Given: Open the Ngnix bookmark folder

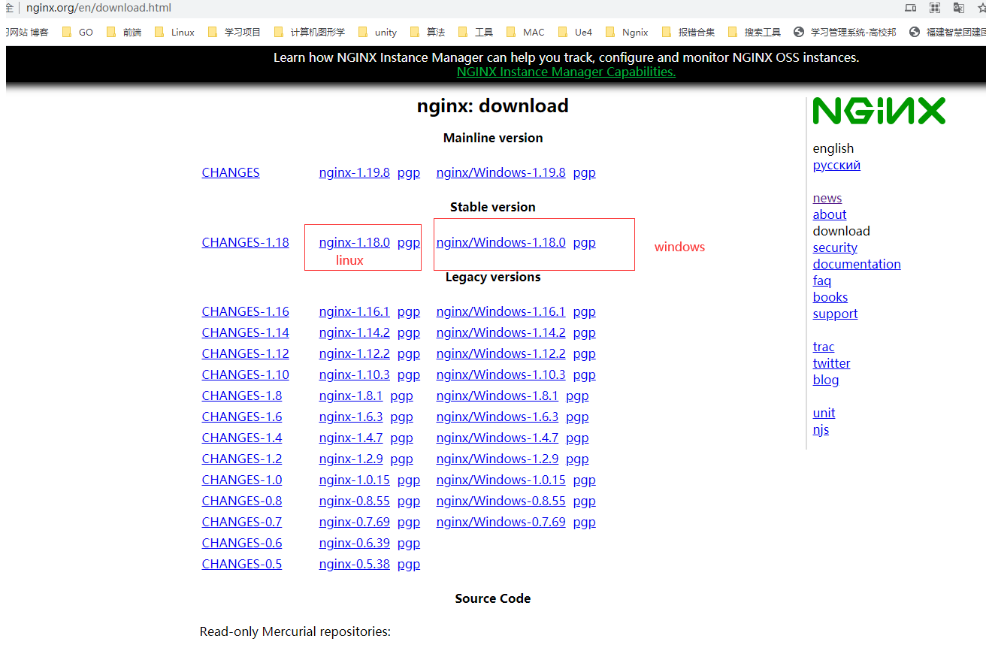Looking at the screenshot, I should [627, 32].
